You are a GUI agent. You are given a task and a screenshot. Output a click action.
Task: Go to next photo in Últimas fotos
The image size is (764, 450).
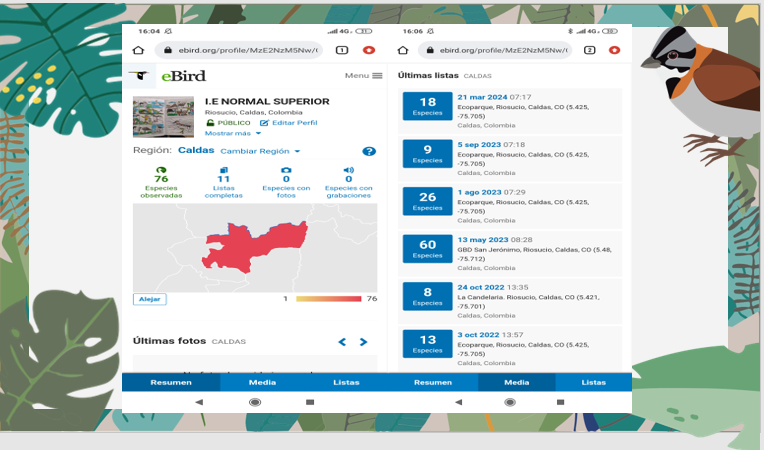364,342
